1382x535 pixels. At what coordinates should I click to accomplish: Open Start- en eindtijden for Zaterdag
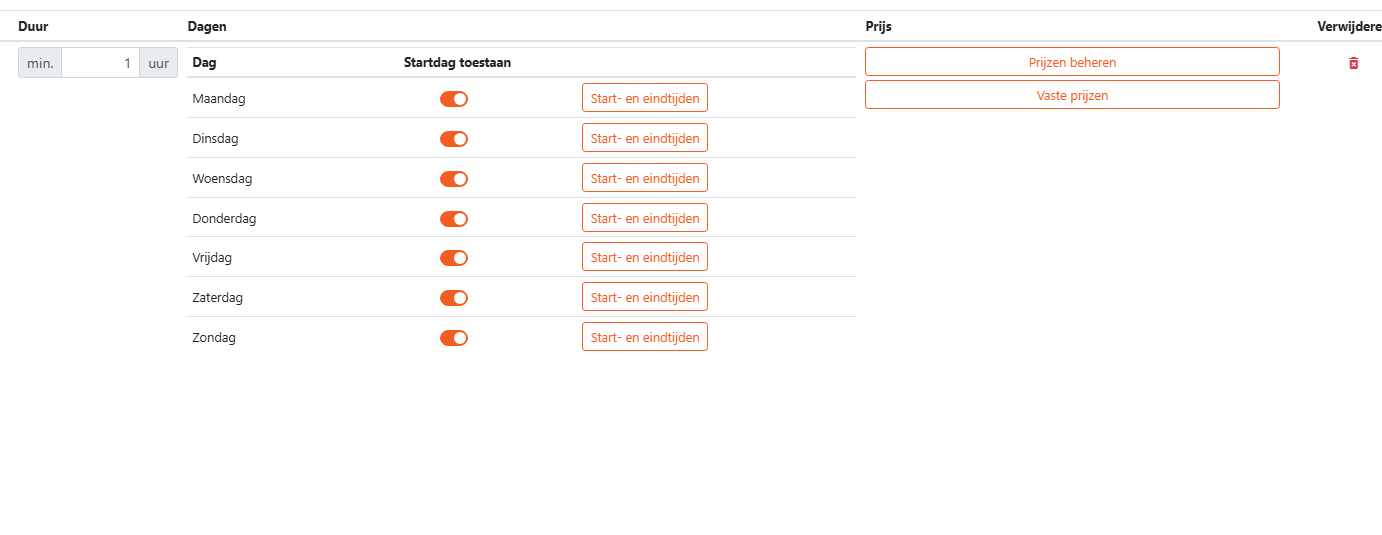click(x=645, y=297)
